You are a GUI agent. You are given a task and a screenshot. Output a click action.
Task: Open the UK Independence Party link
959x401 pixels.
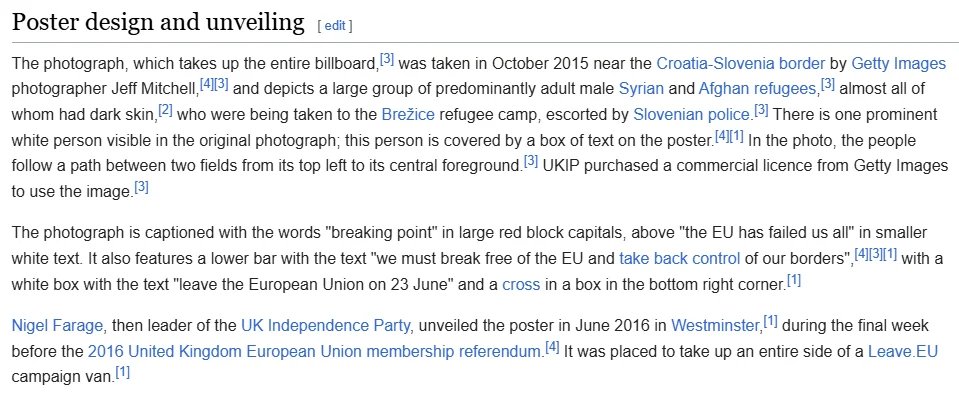click(x=325, y=326)
